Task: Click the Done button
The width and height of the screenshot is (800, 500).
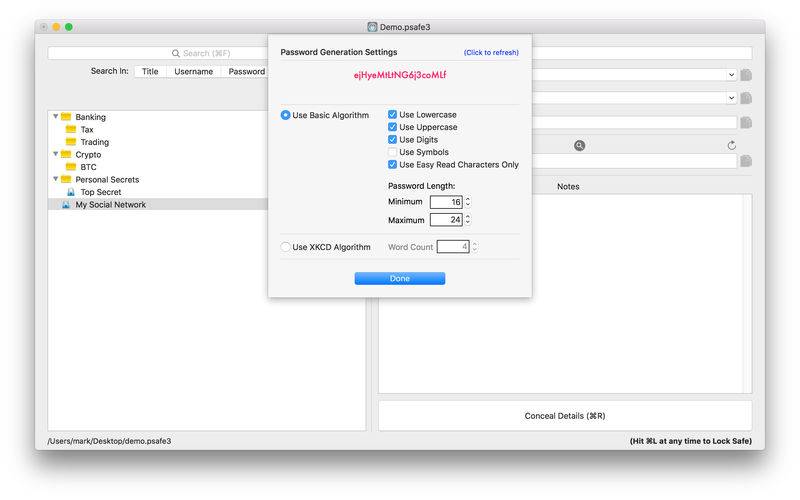Action: click(x=399, y=279)
